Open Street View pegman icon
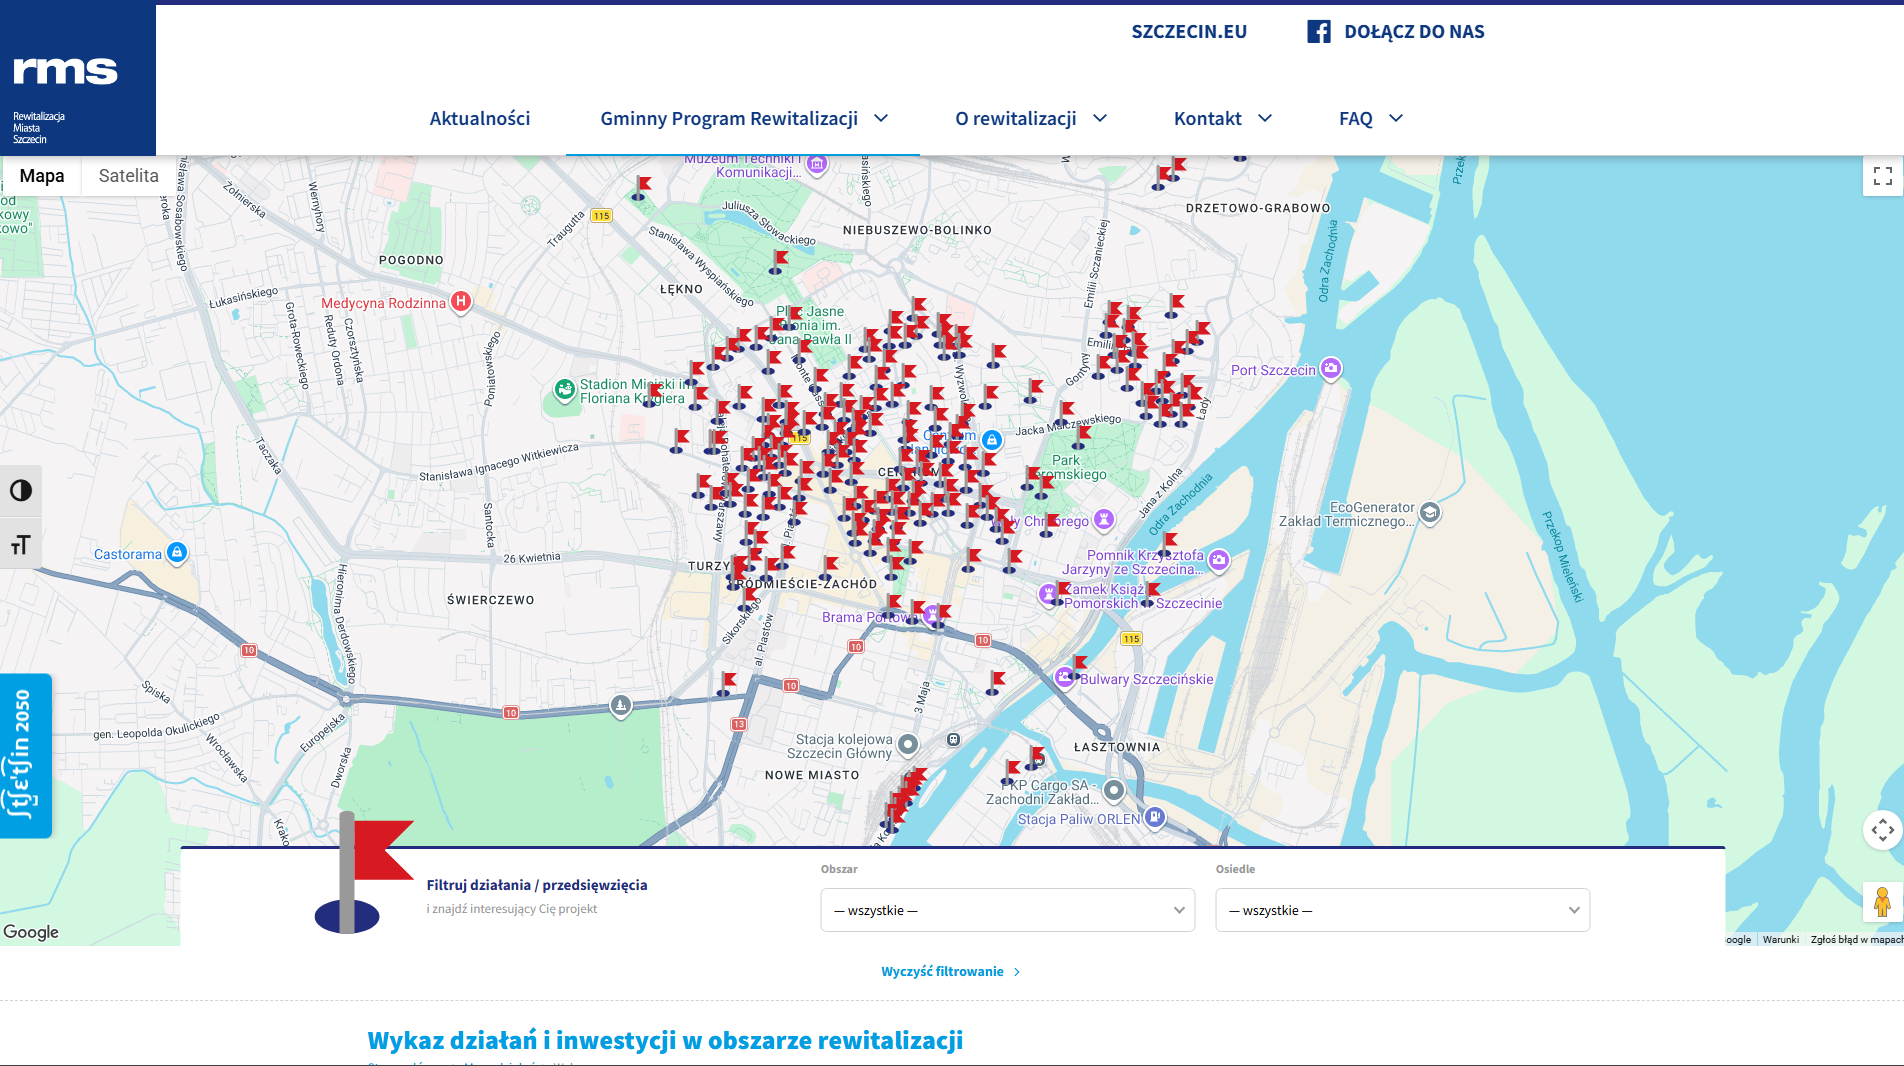The image size is (1904, 1066). (x=1882, y=902)
